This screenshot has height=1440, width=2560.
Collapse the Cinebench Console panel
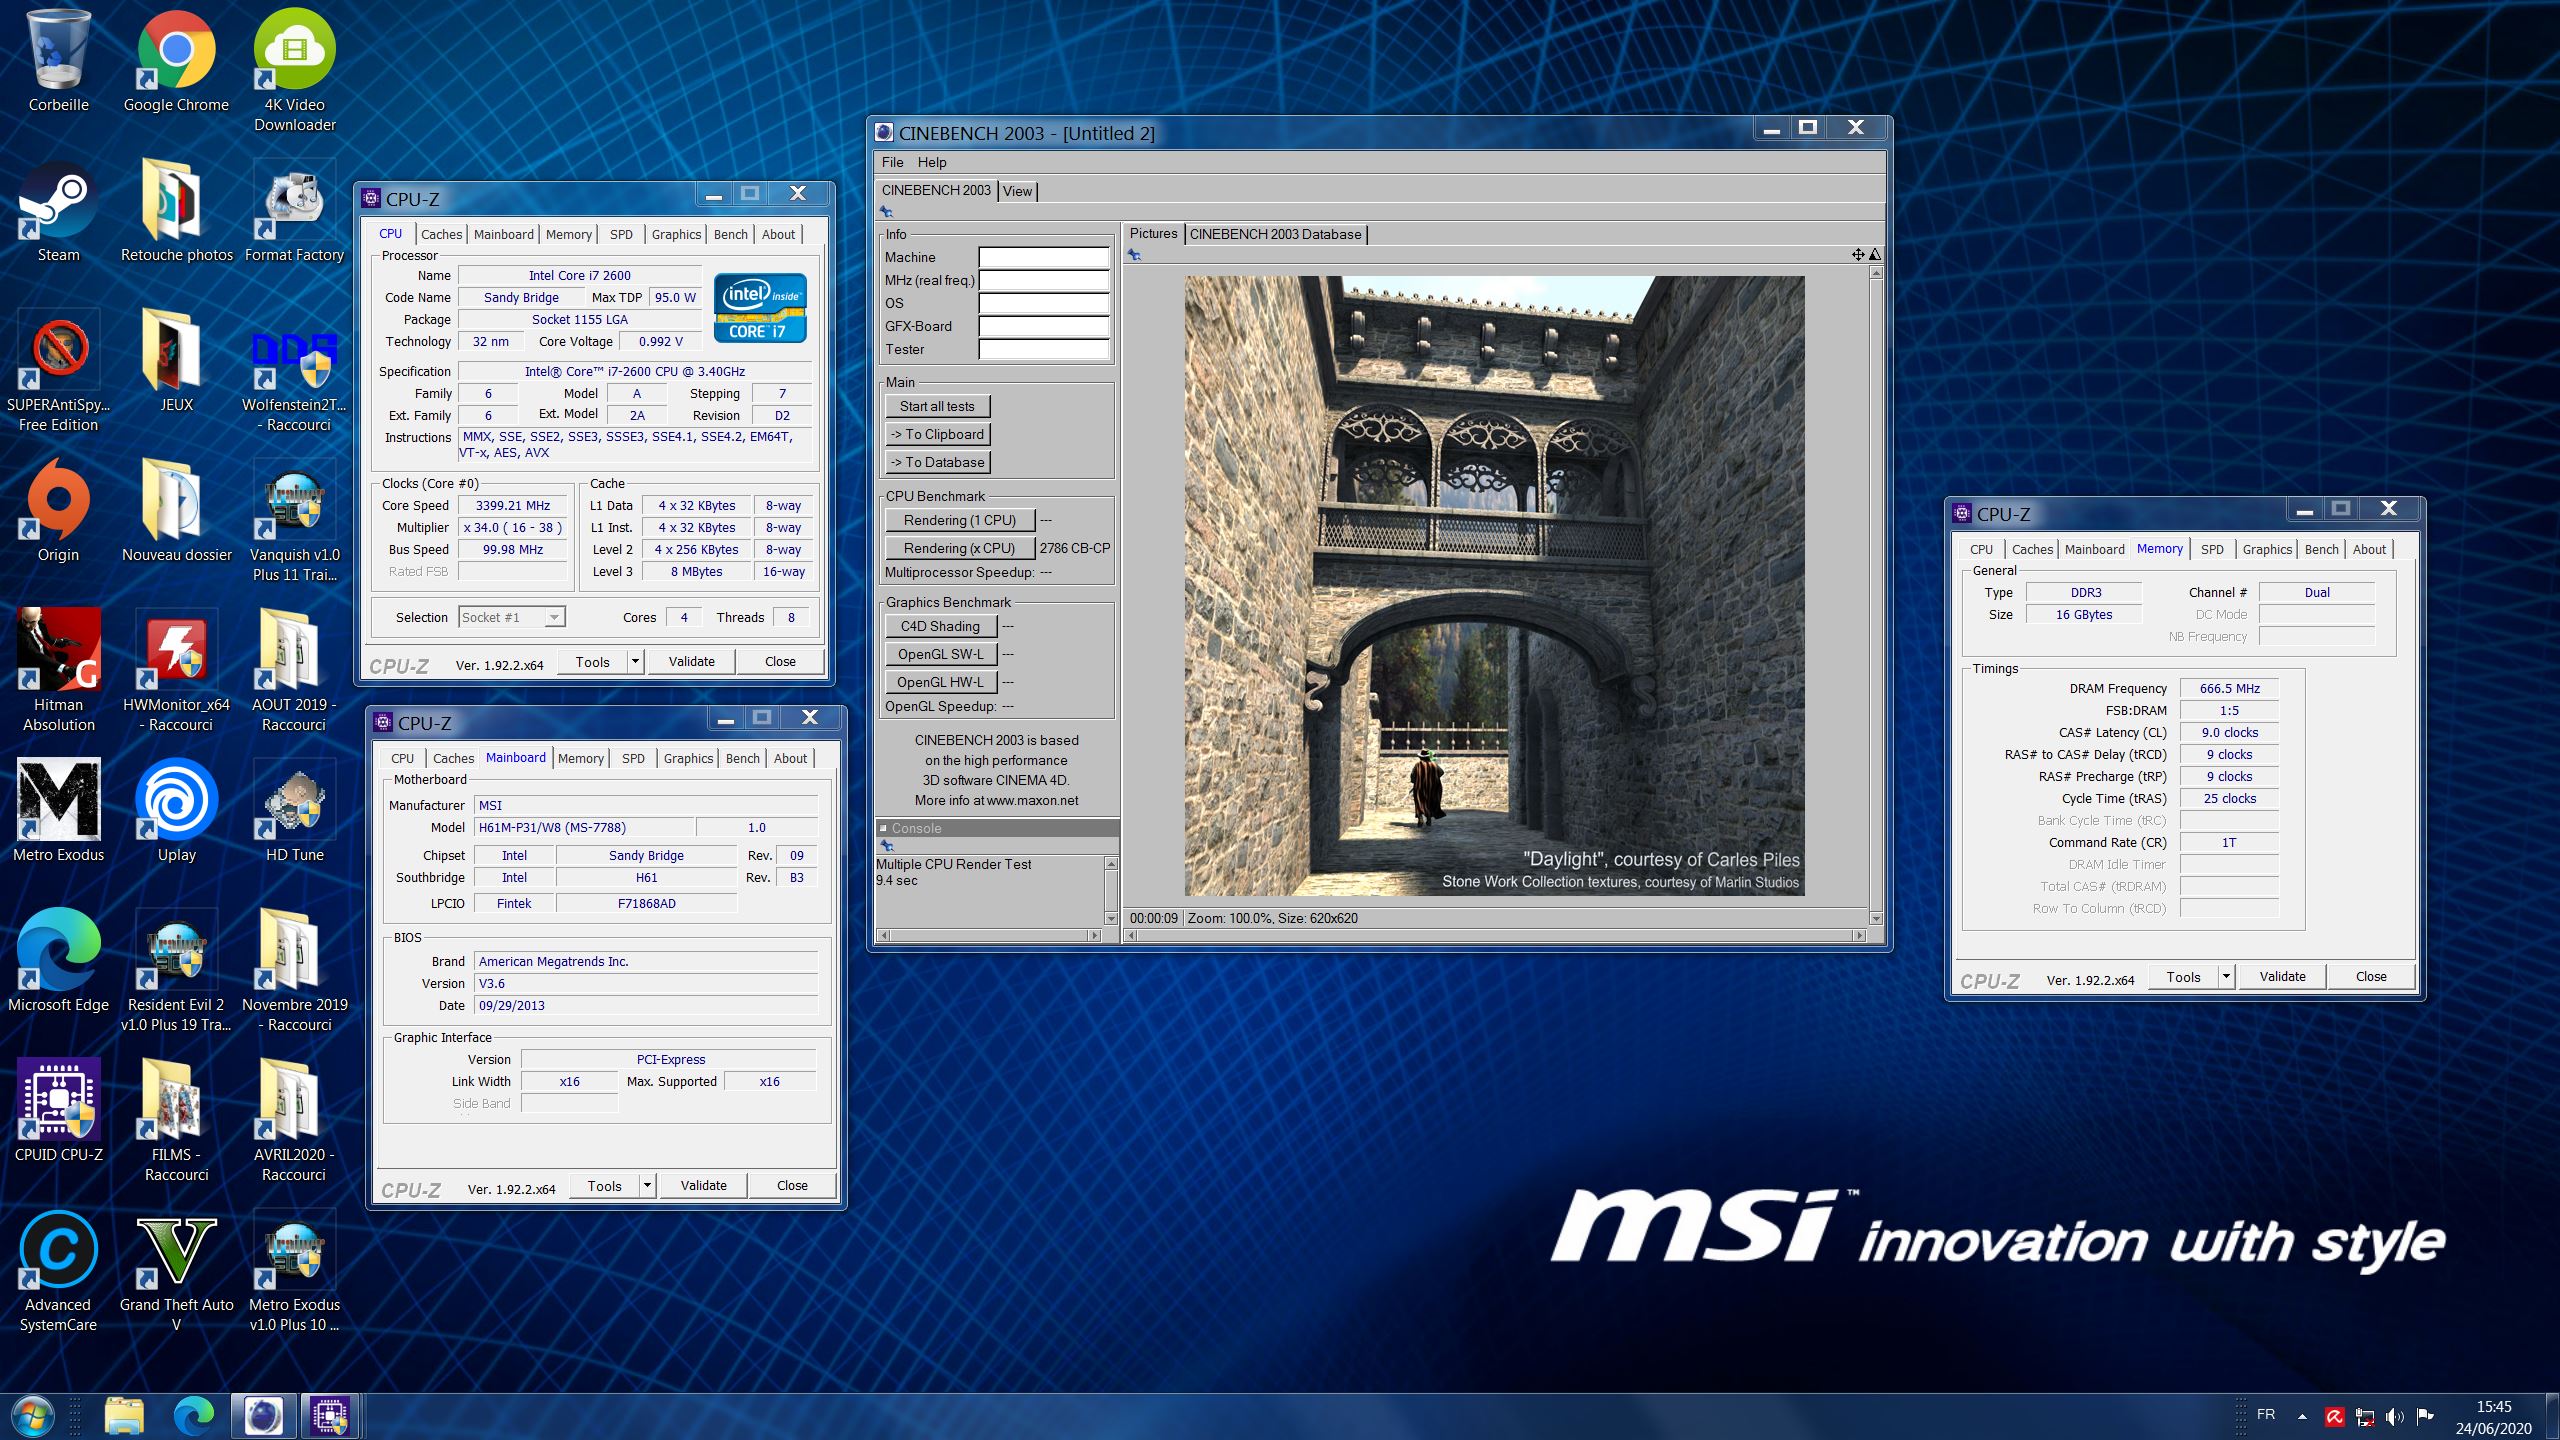click(883, 828)
